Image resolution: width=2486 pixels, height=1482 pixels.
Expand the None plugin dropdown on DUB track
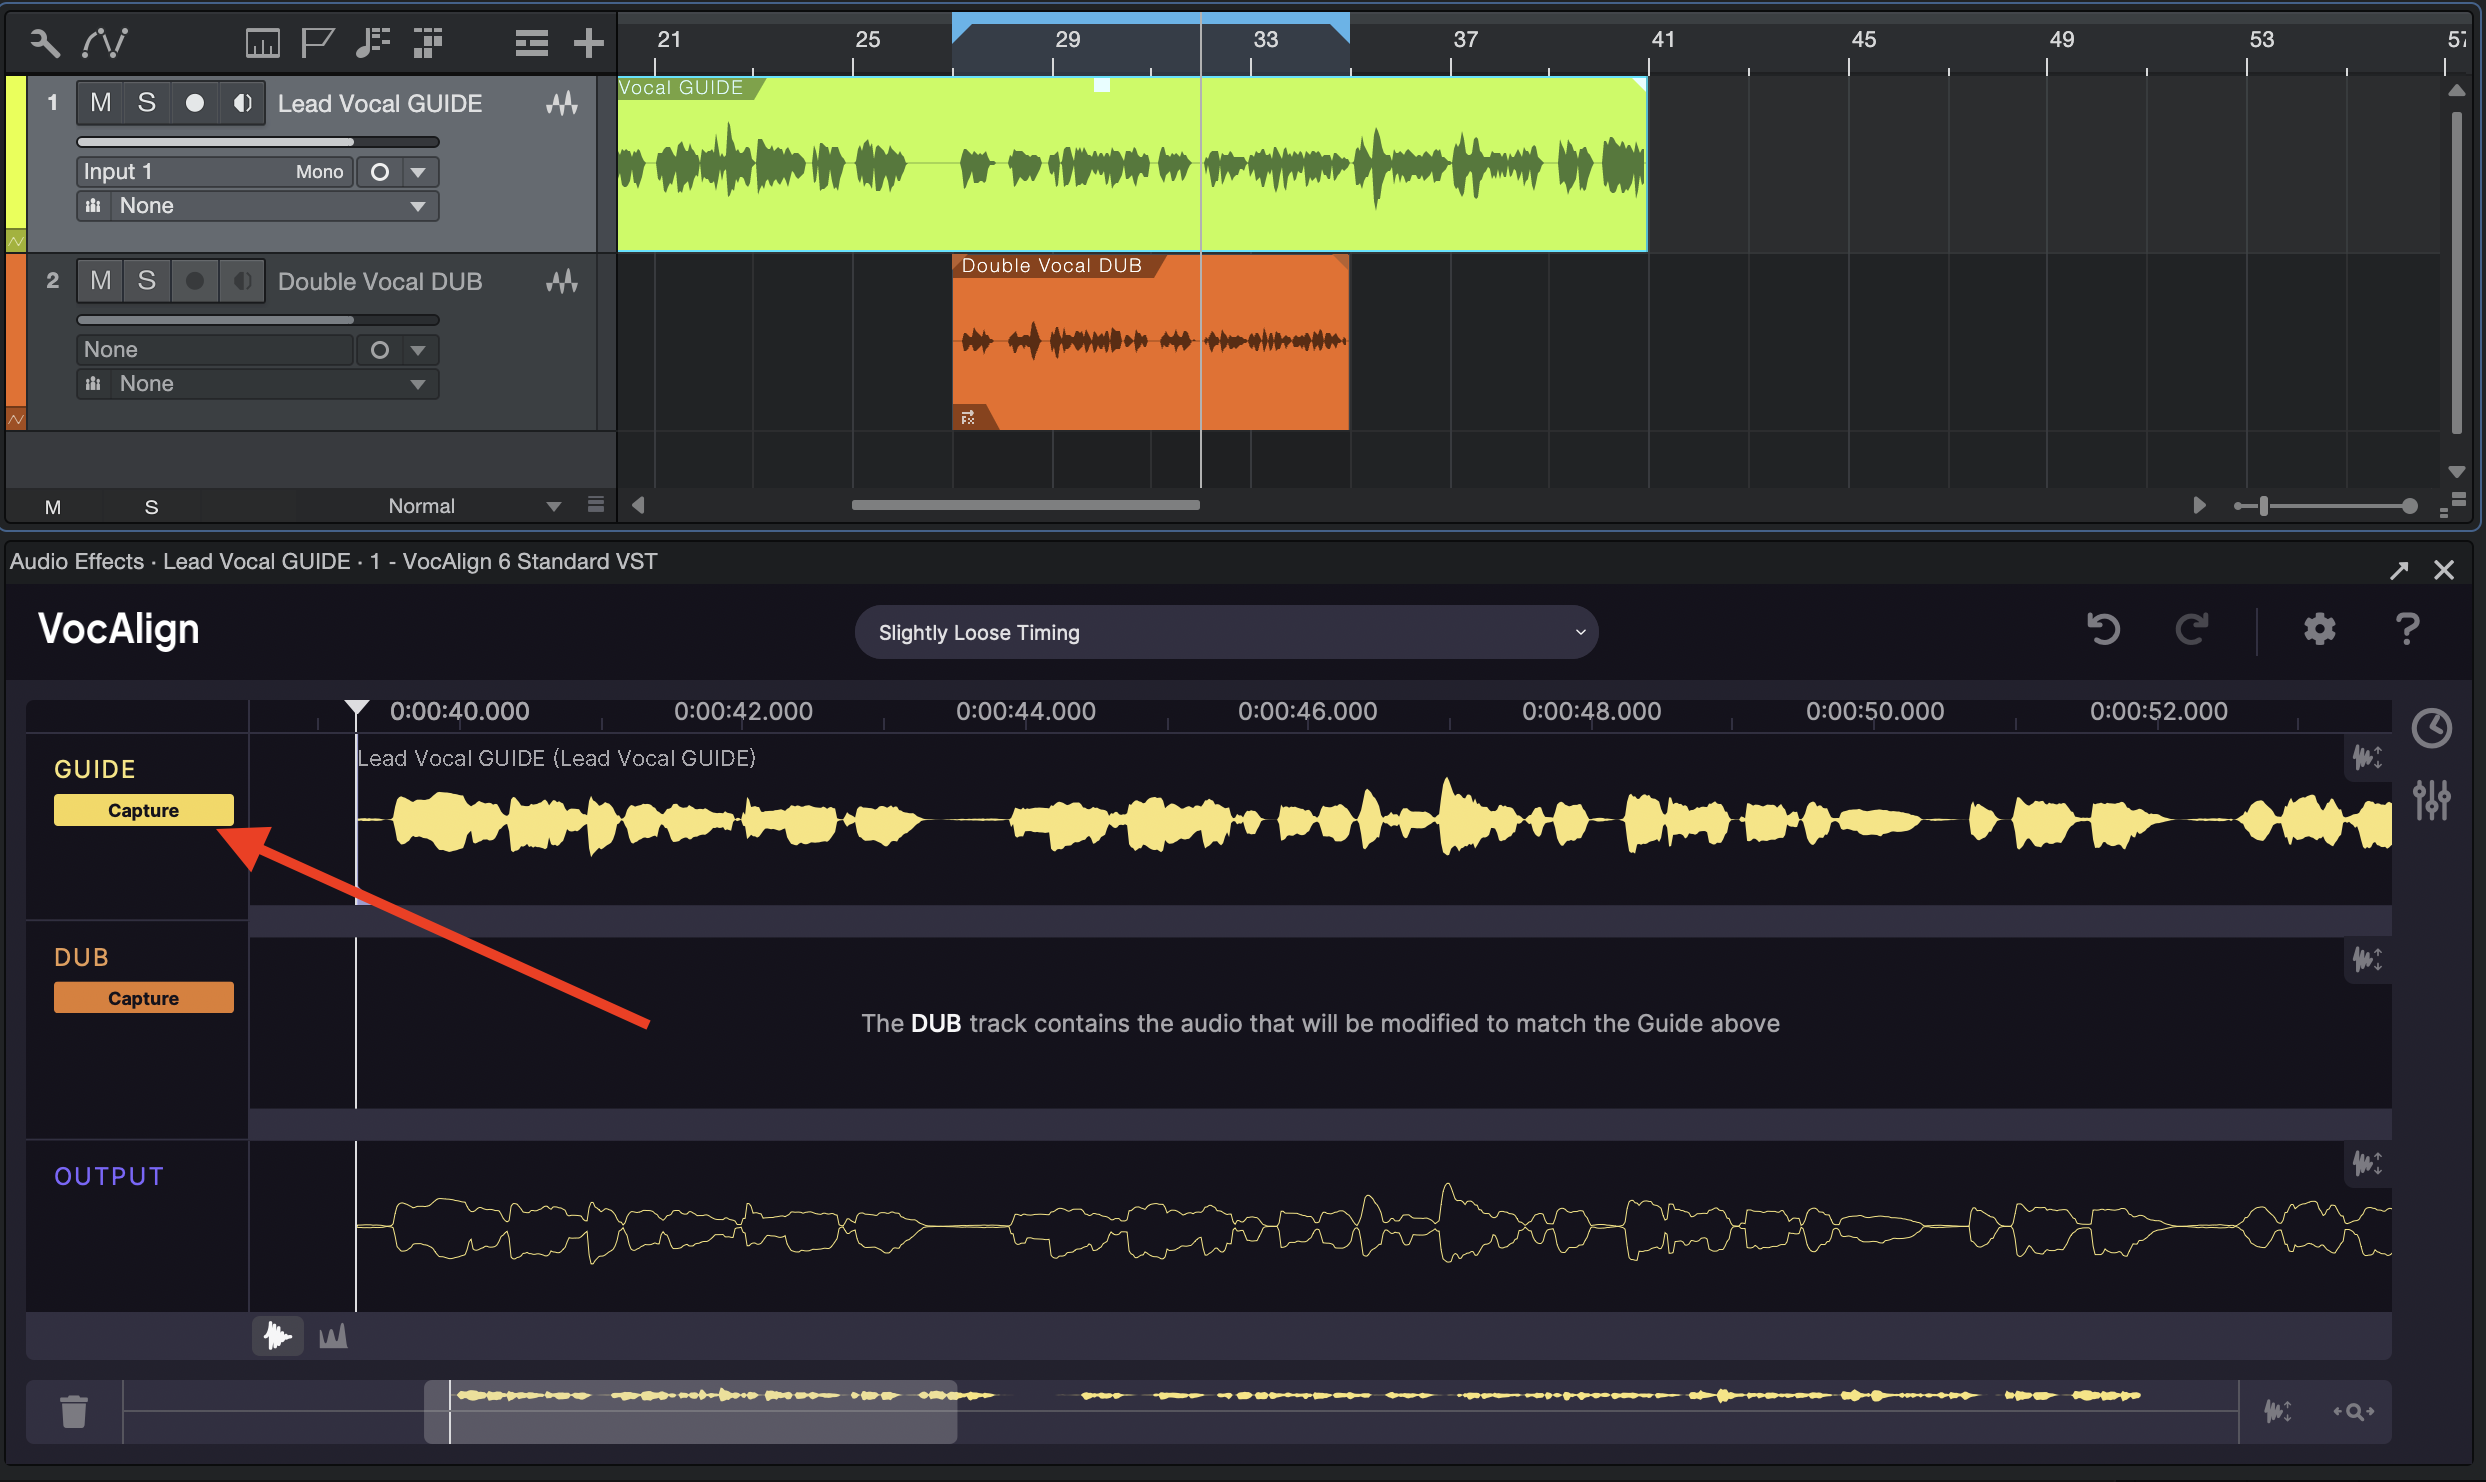418,383
